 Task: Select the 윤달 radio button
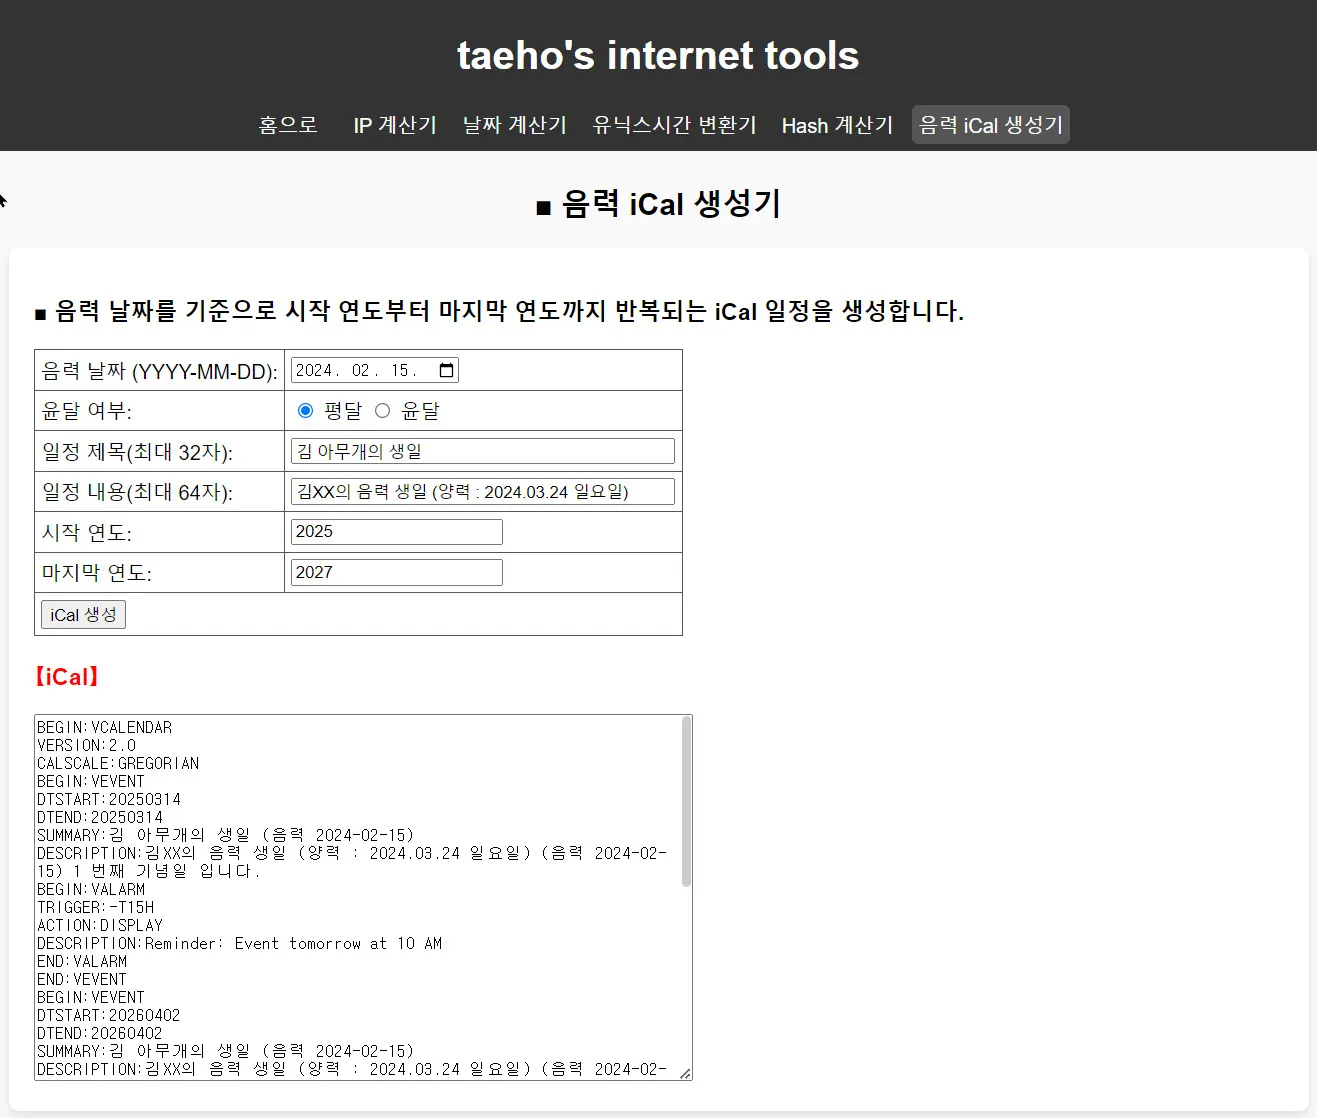pos(382,411)
